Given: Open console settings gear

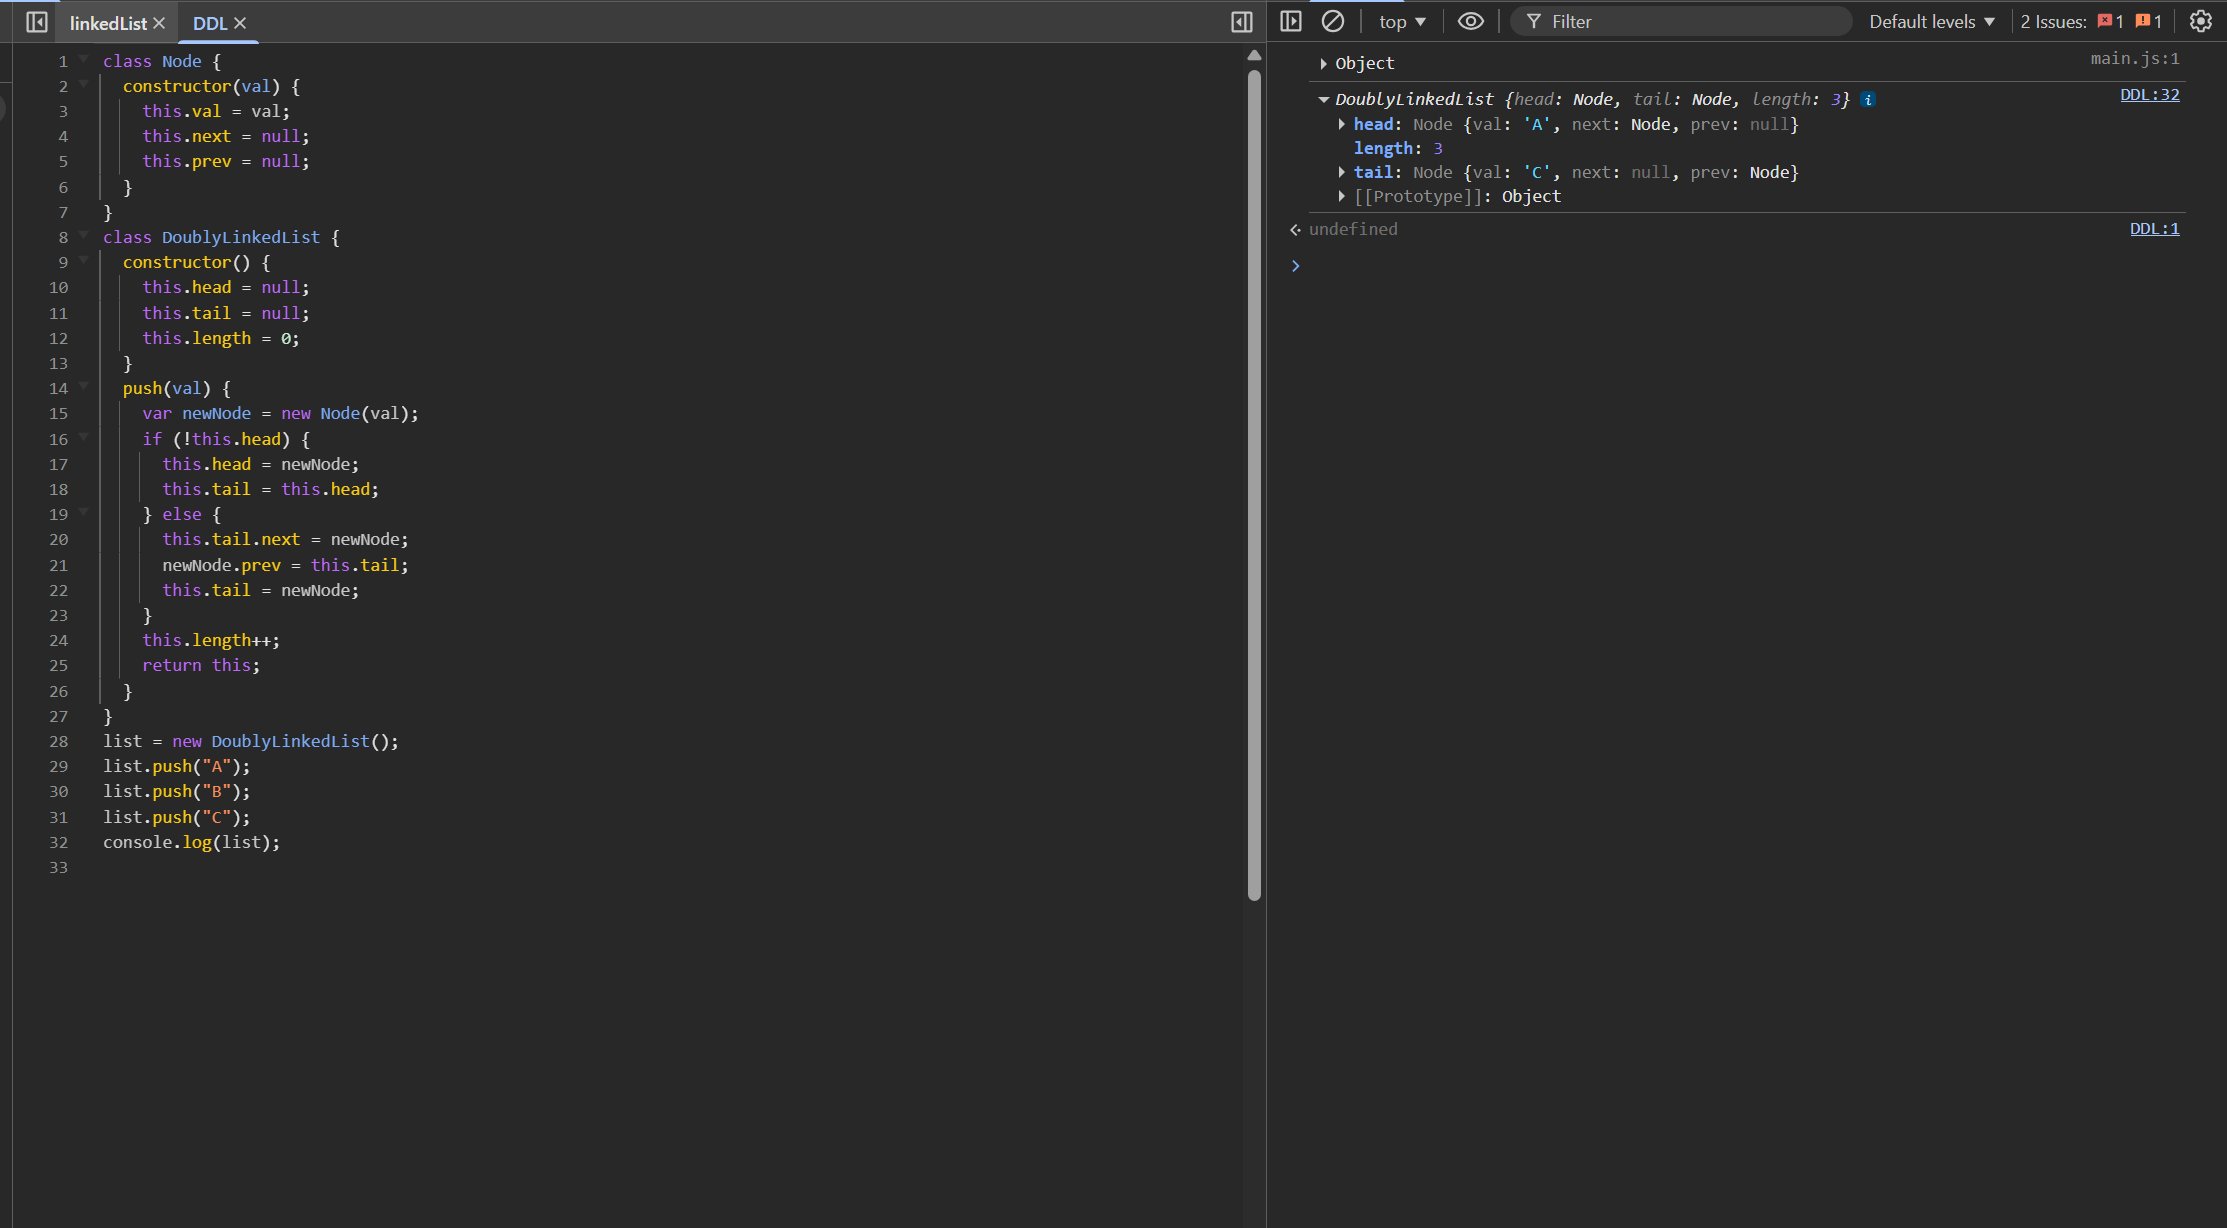Looking at the screenshot, I should (x=2201, y=21).
